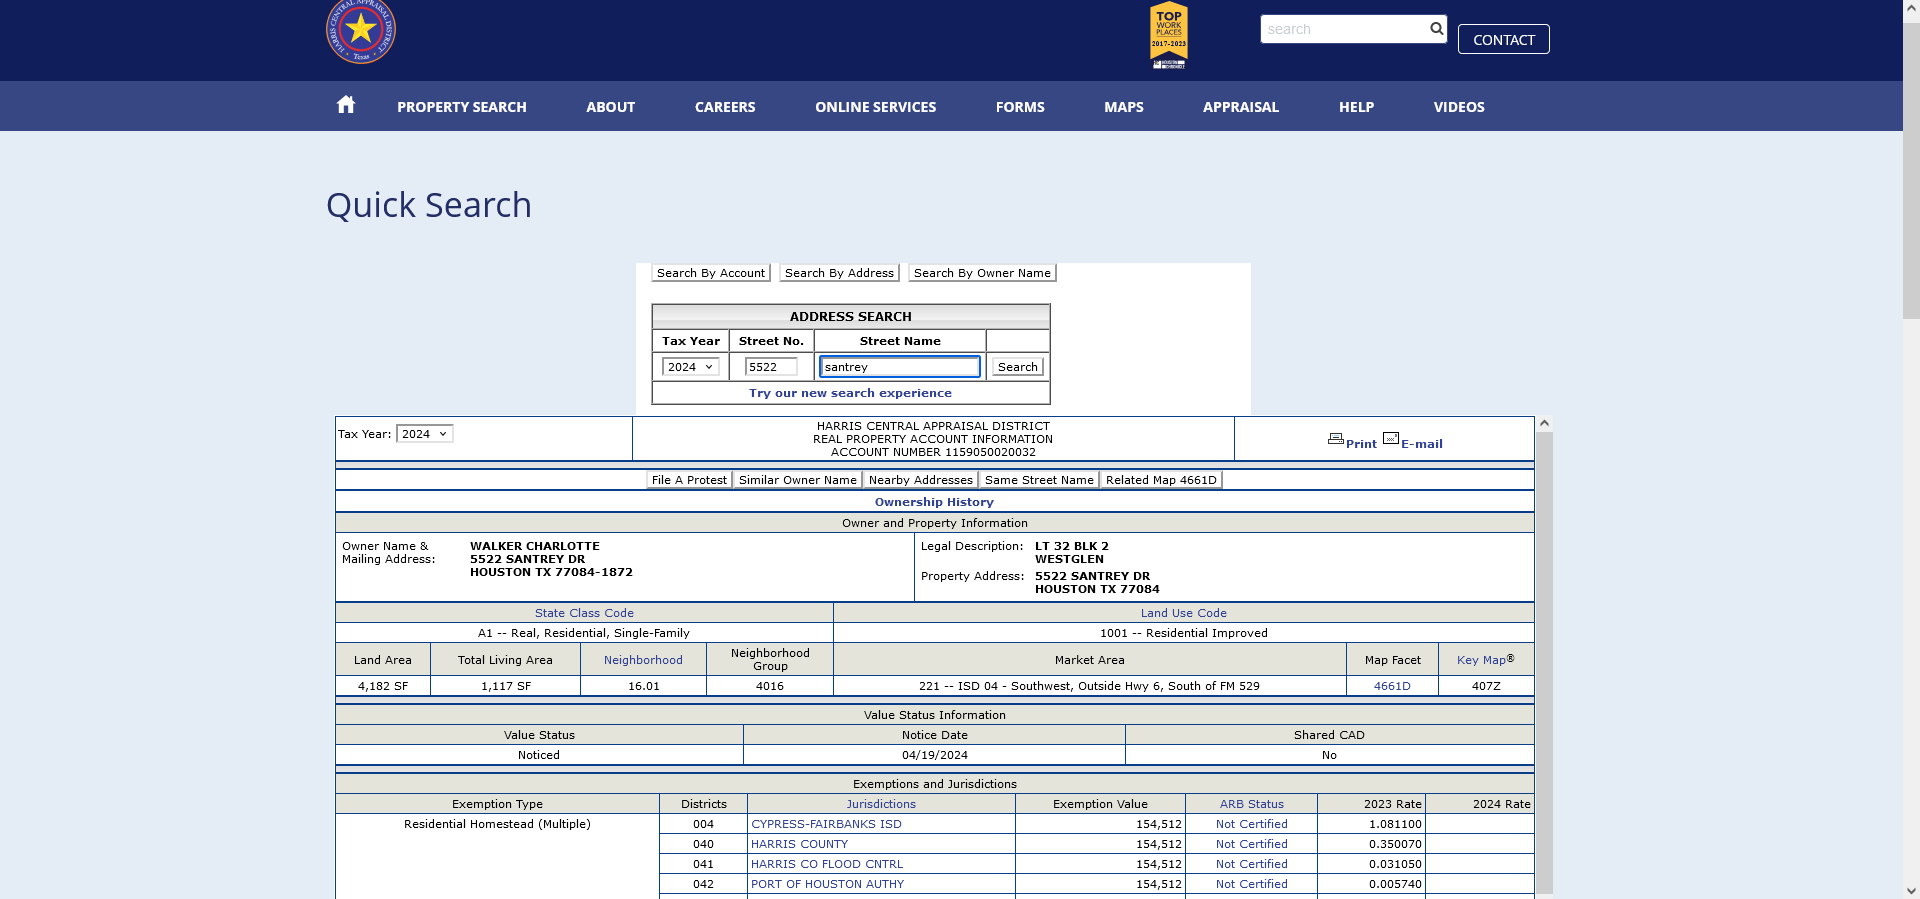The image size is (1920, 899).
Task: Open the HELP menu
Action: pos(1356,107)
